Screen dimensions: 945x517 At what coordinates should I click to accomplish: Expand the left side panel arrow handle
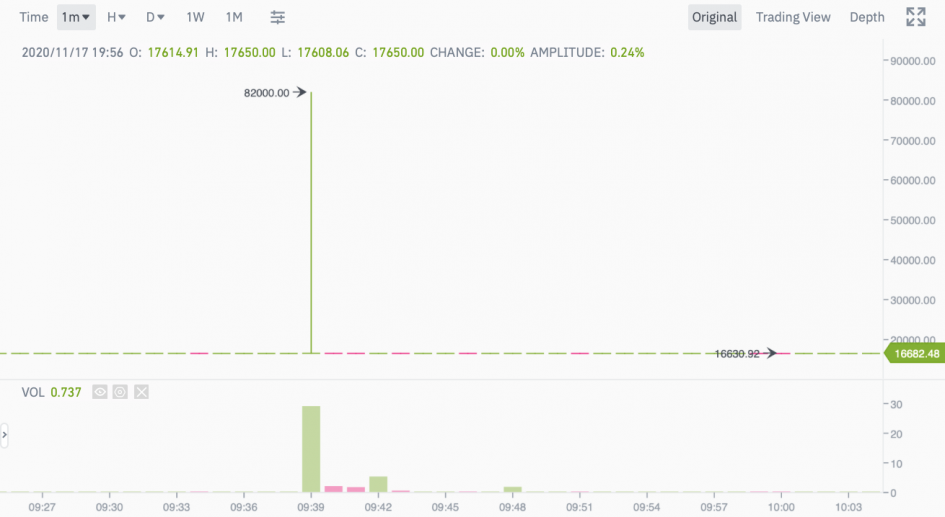click(4, 435)
